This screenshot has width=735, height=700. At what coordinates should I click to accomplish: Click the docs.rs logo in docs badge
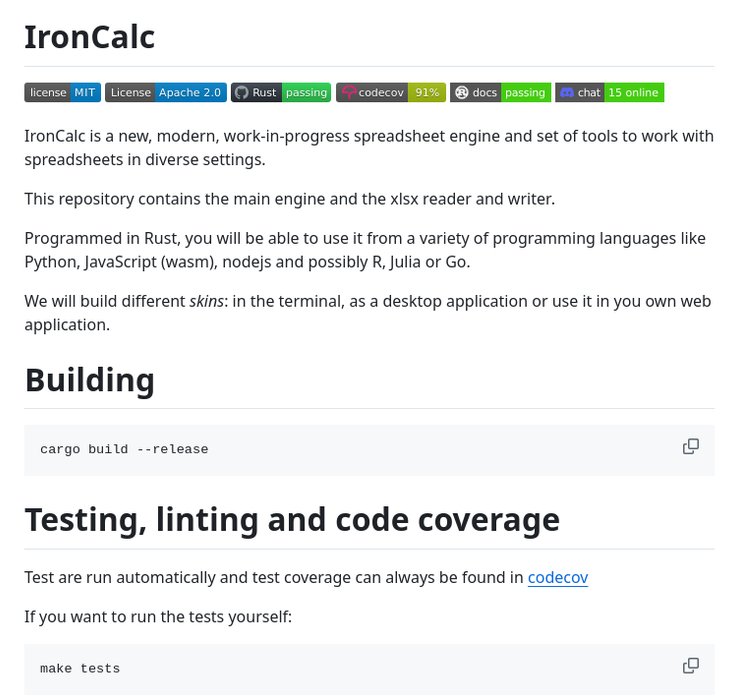[462, 92]
